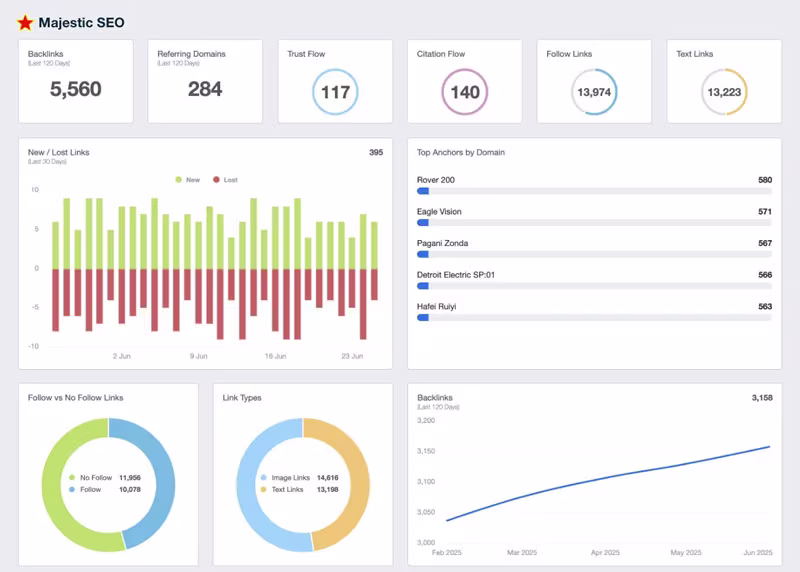
Task: Click the Trust Flow circular gauge showing 117
Action: pyautogui.click(x=335, y=92)
